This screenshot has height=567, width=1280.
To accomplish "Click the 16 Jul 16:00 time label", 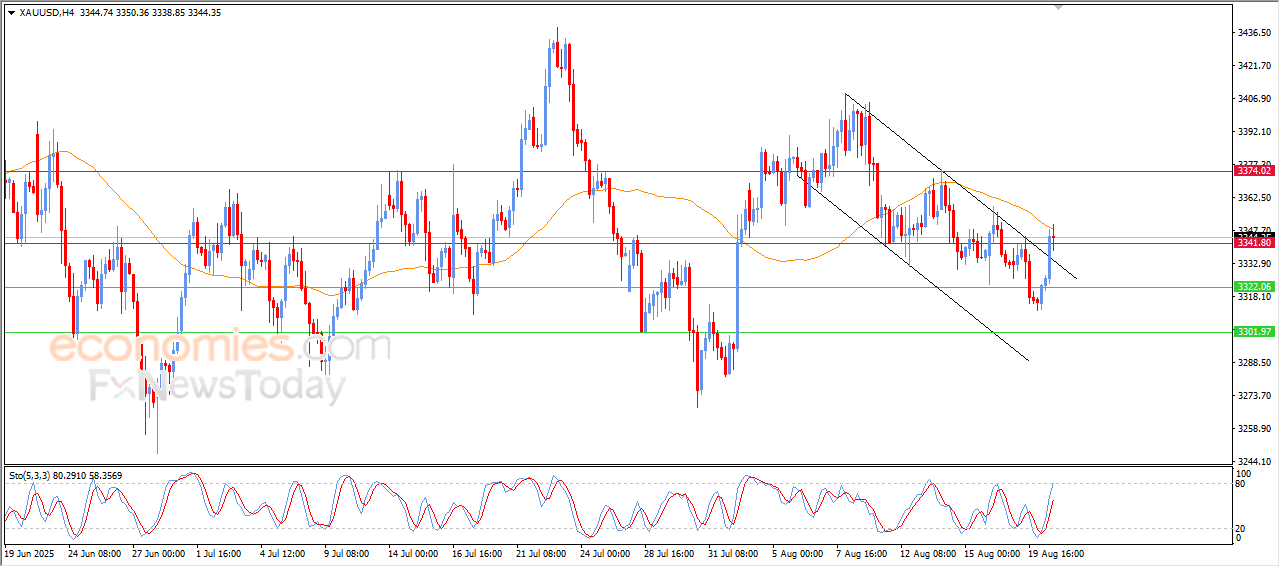I will [478, 553].
